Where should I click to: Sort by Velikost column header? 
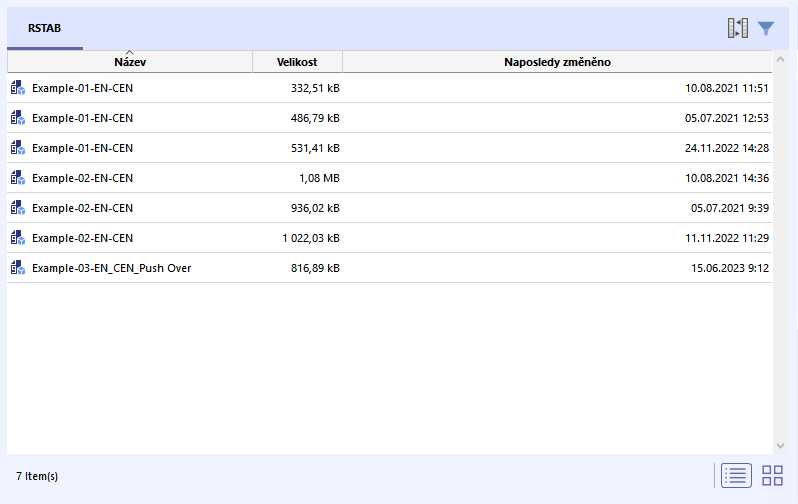coord(297,62)
